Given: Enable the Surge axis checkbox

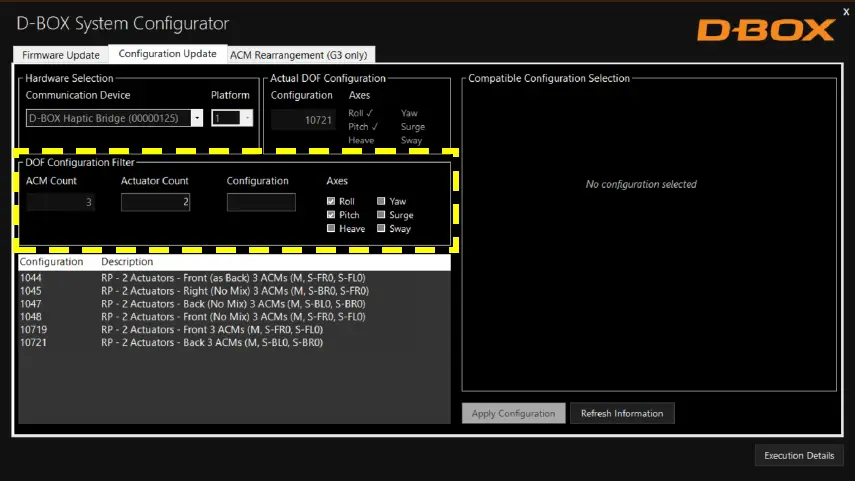Looking at the screenshot, I should [x=381, y=215].
